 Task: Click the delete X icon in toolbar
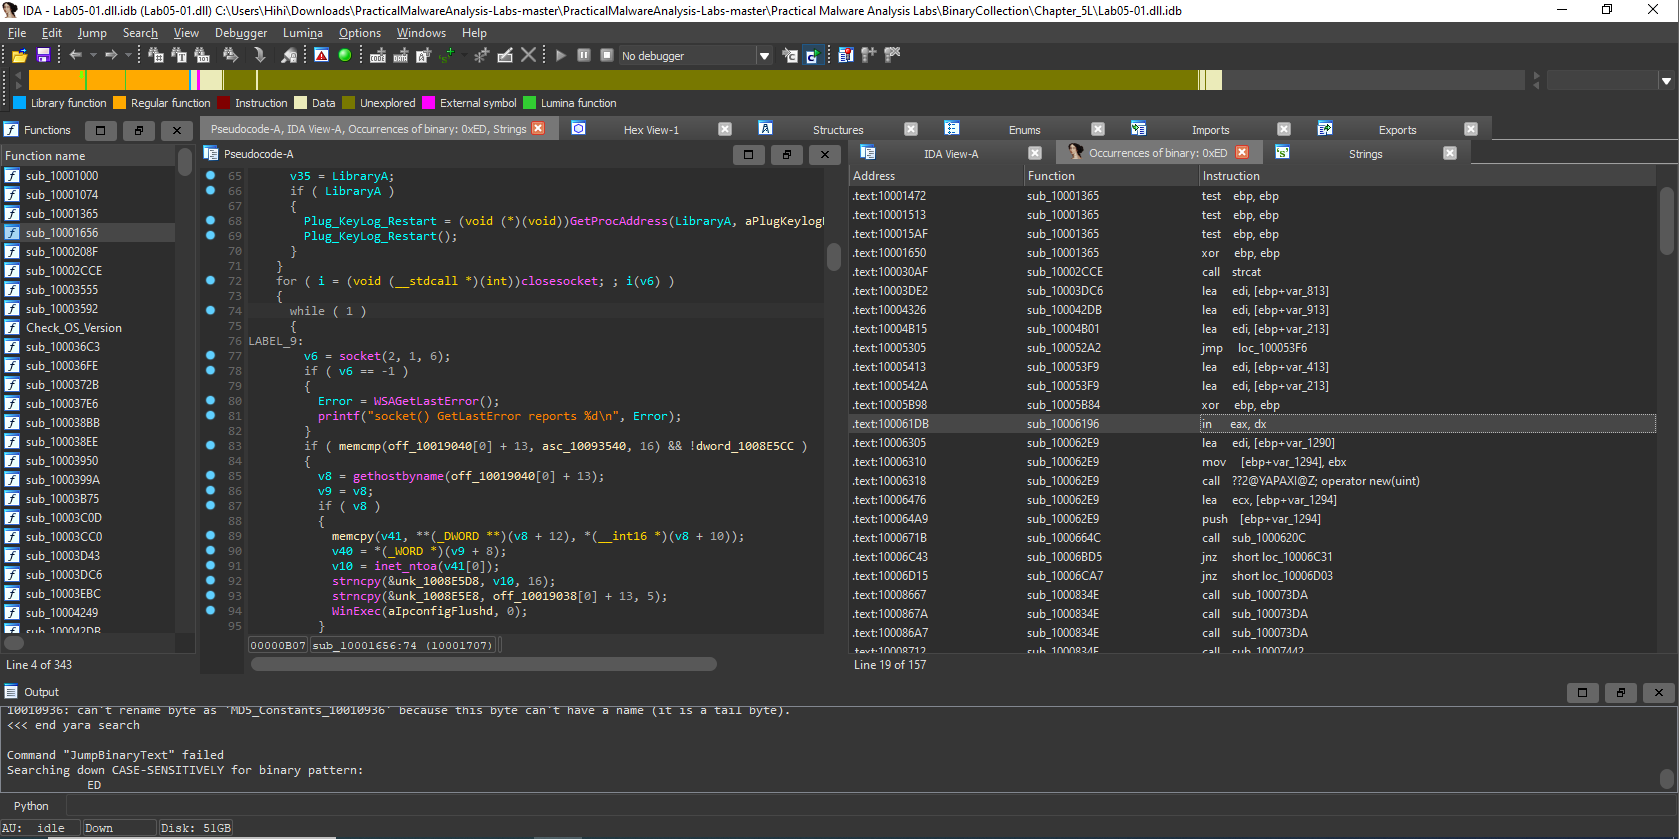pos(529,56)
